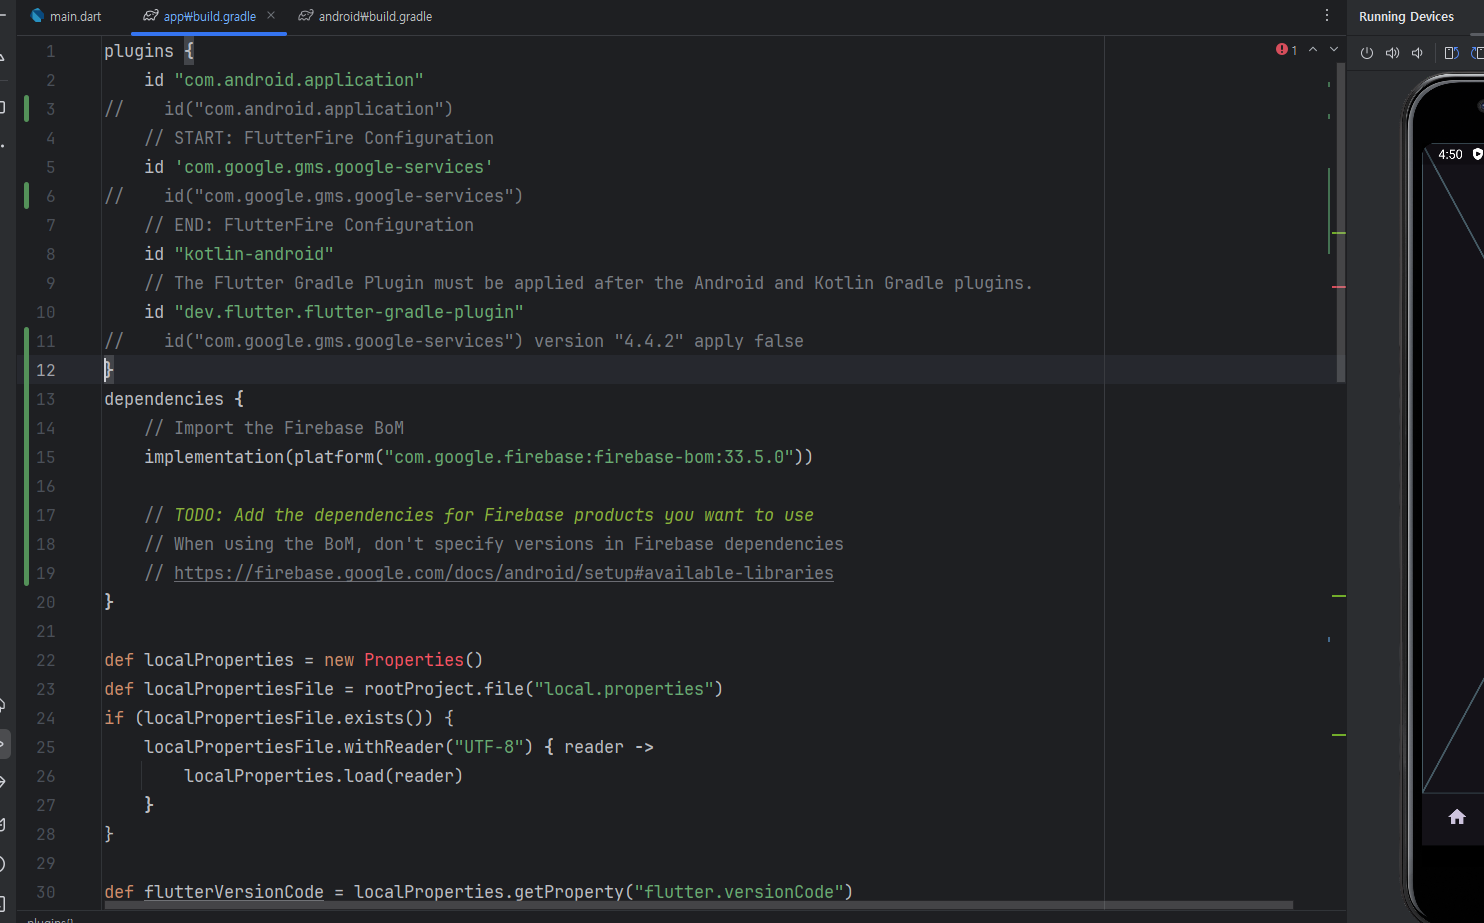Select the app build.gradle tab
This screenshot has width=1484, height=923.
pos(200,16)
